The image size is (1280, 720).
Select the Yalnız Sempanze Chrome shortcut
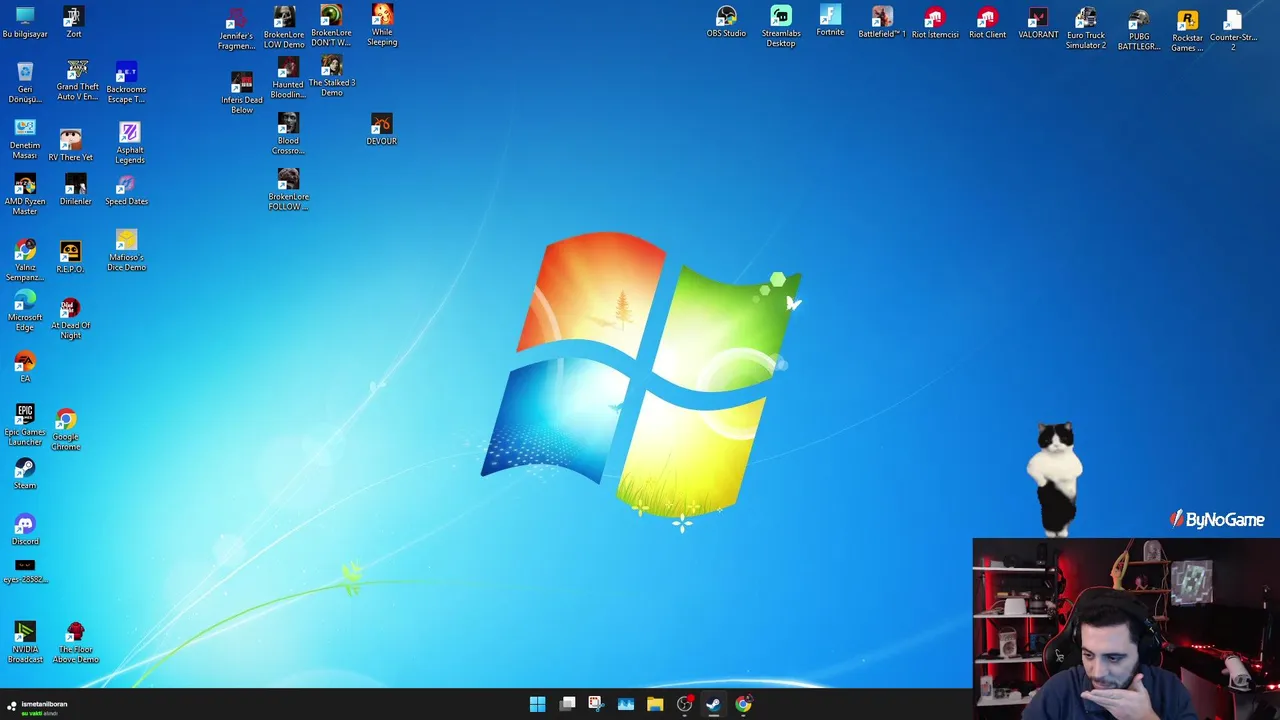point(25,260)
